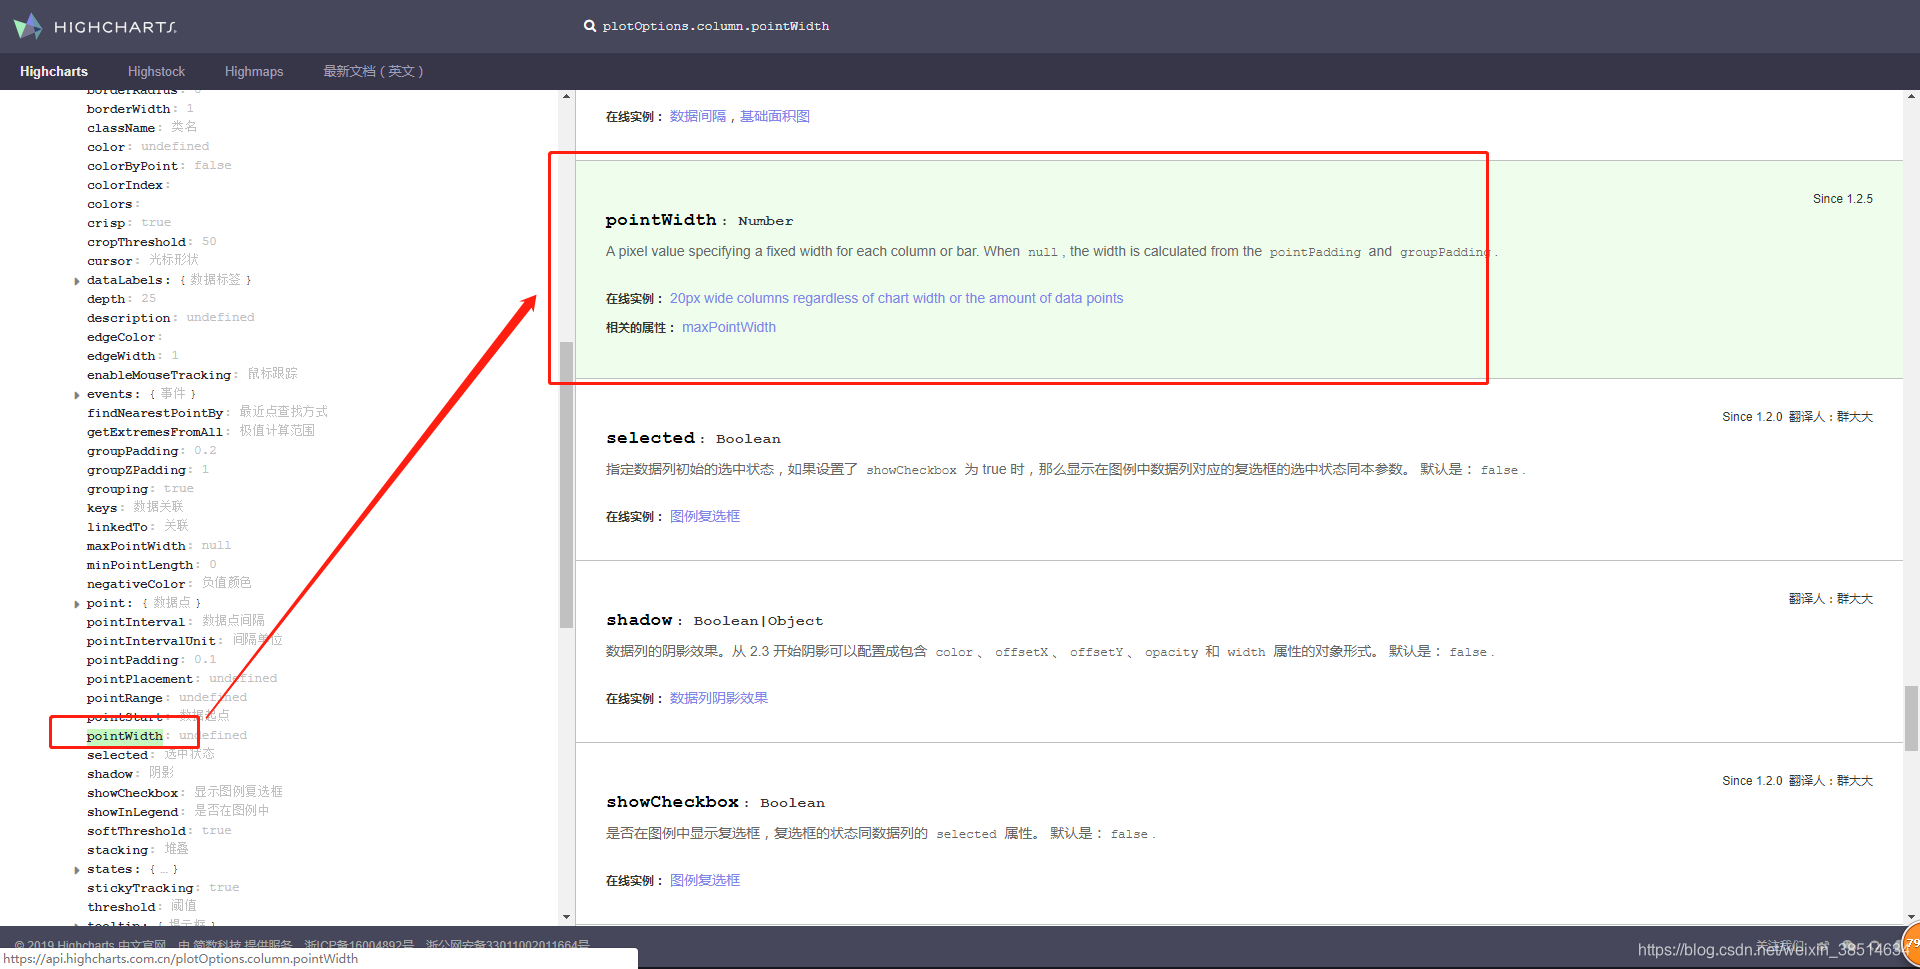Click the search magnifier icon

[x=590, y=26]
